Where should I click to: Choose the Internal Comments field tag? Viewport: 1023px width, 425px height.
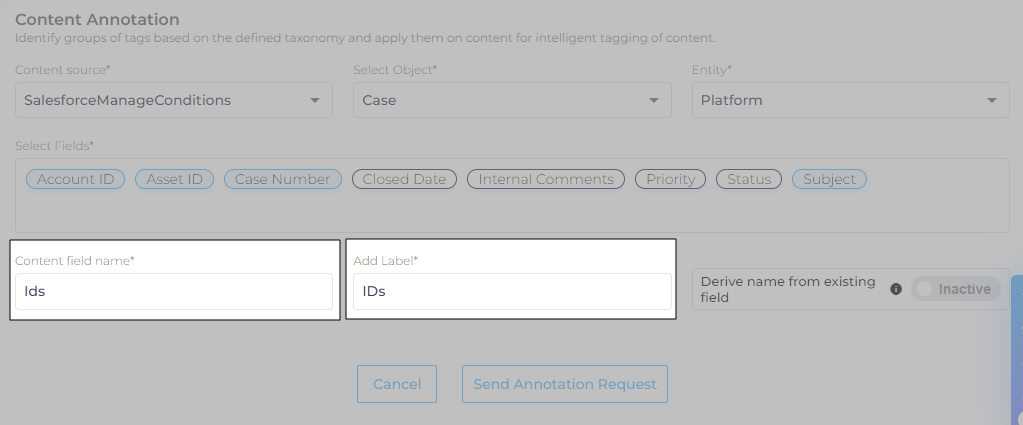(x=546, y=179)
